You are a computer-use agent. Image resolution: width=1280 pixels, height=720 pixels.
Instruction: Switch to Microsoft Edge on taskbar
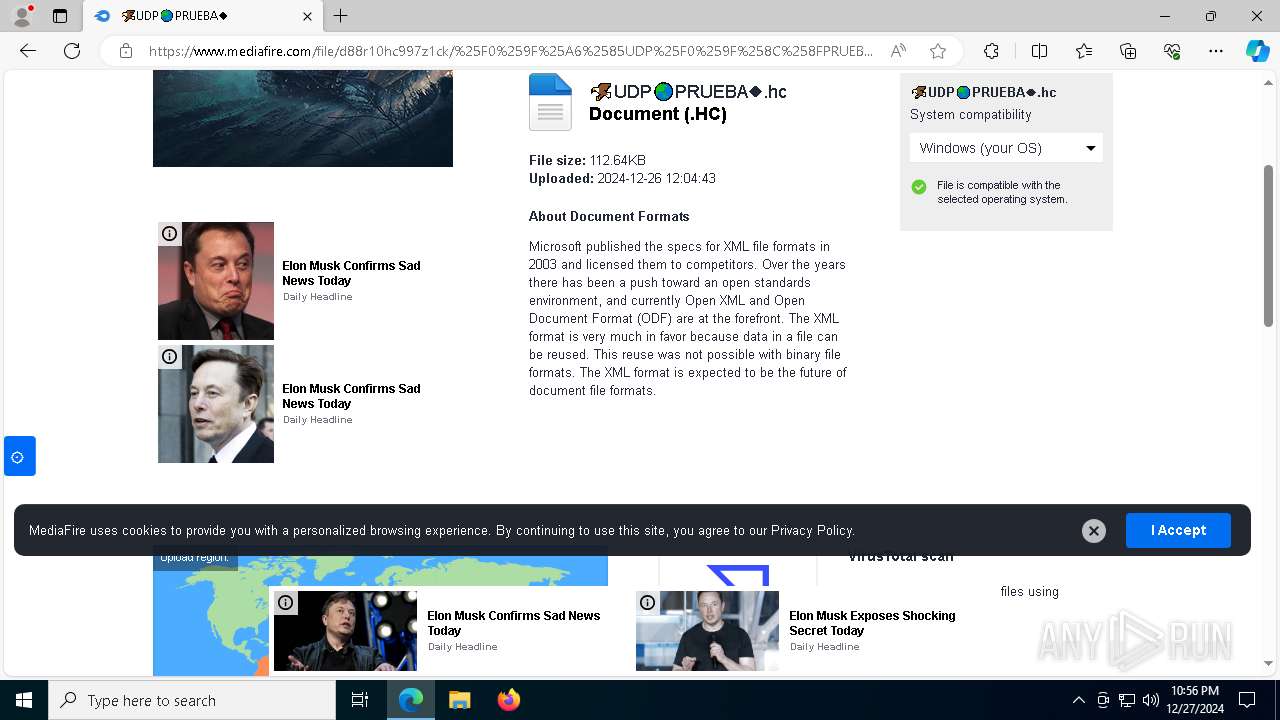point(411,700)
